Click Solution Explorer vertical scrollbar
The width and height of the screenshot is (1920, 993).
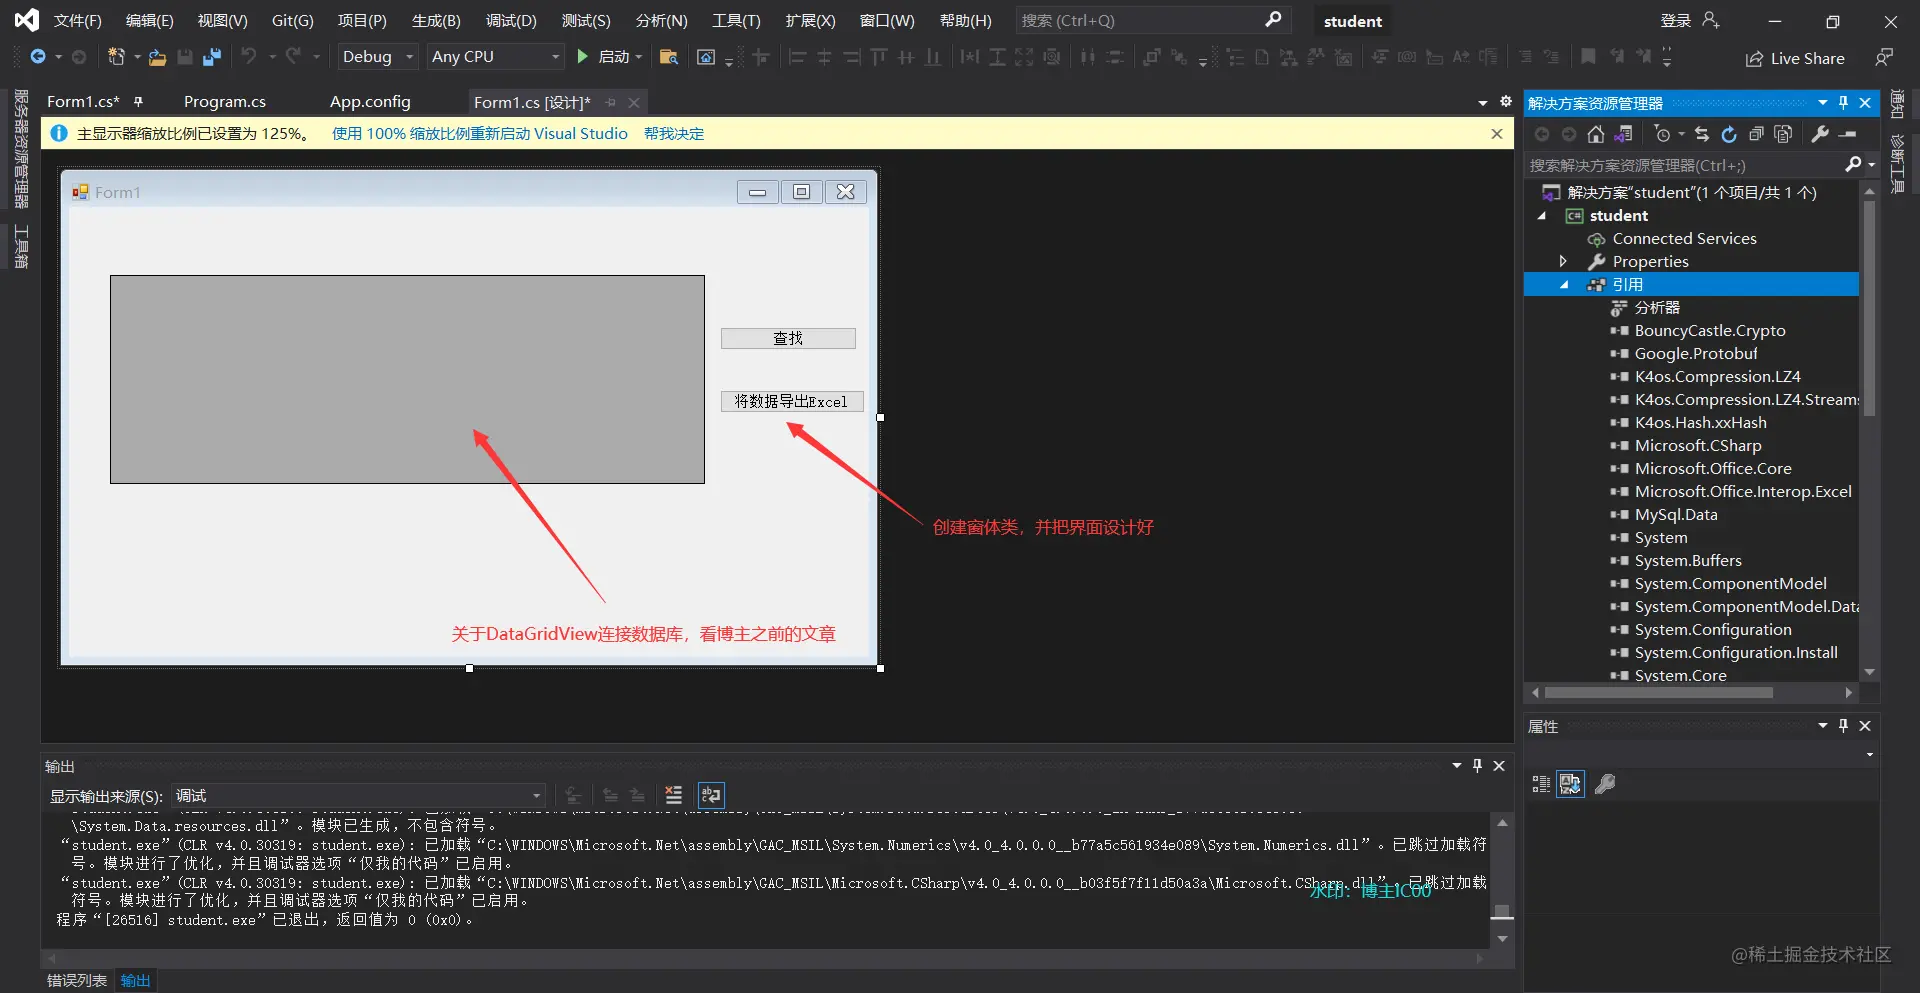(x=1869, y=309)
